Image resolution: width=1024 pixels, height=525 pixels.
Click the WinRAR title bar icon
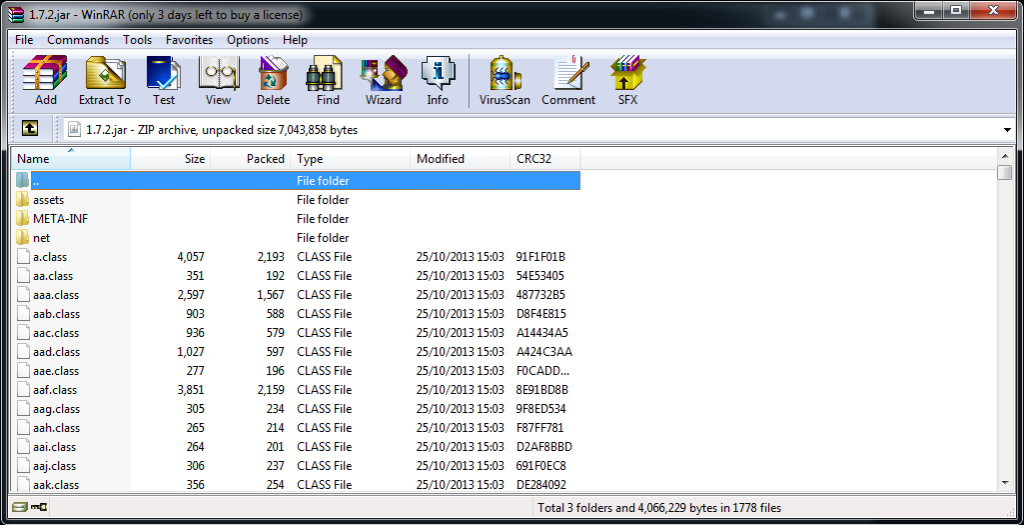click(18, 14)
